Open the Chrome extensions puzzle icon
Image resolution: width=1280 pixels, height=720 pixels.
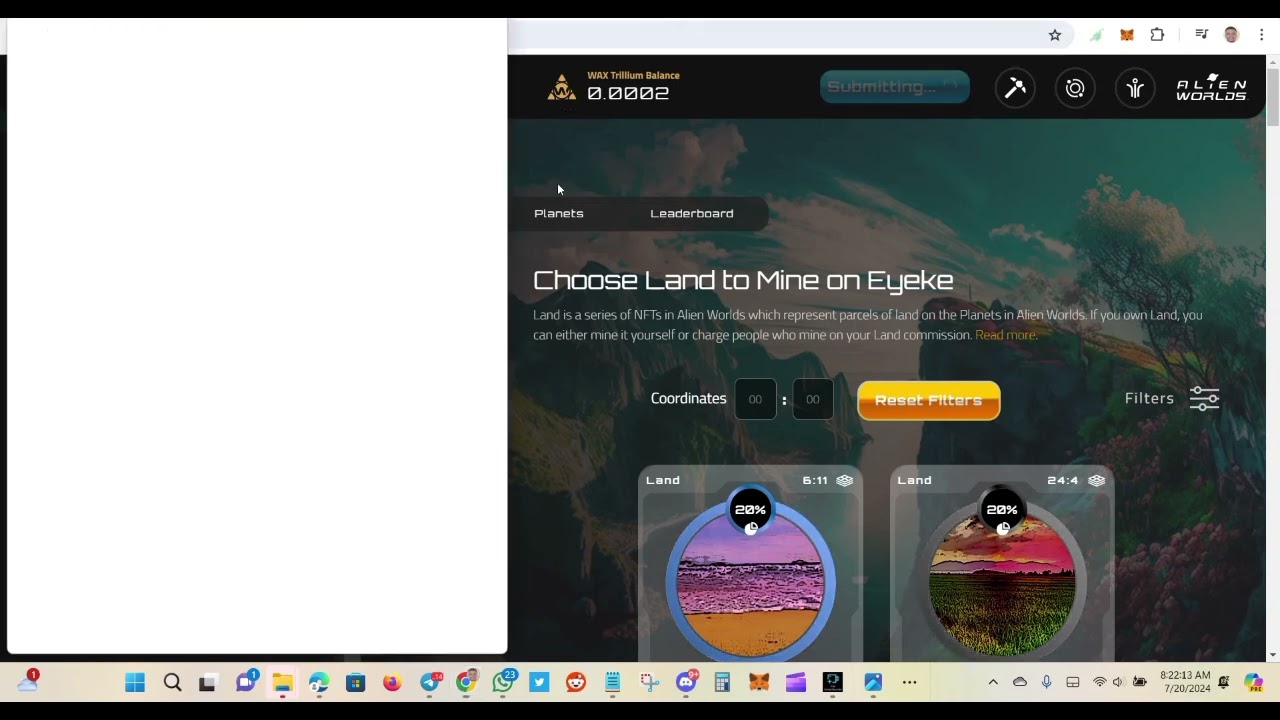(1157, 35)
